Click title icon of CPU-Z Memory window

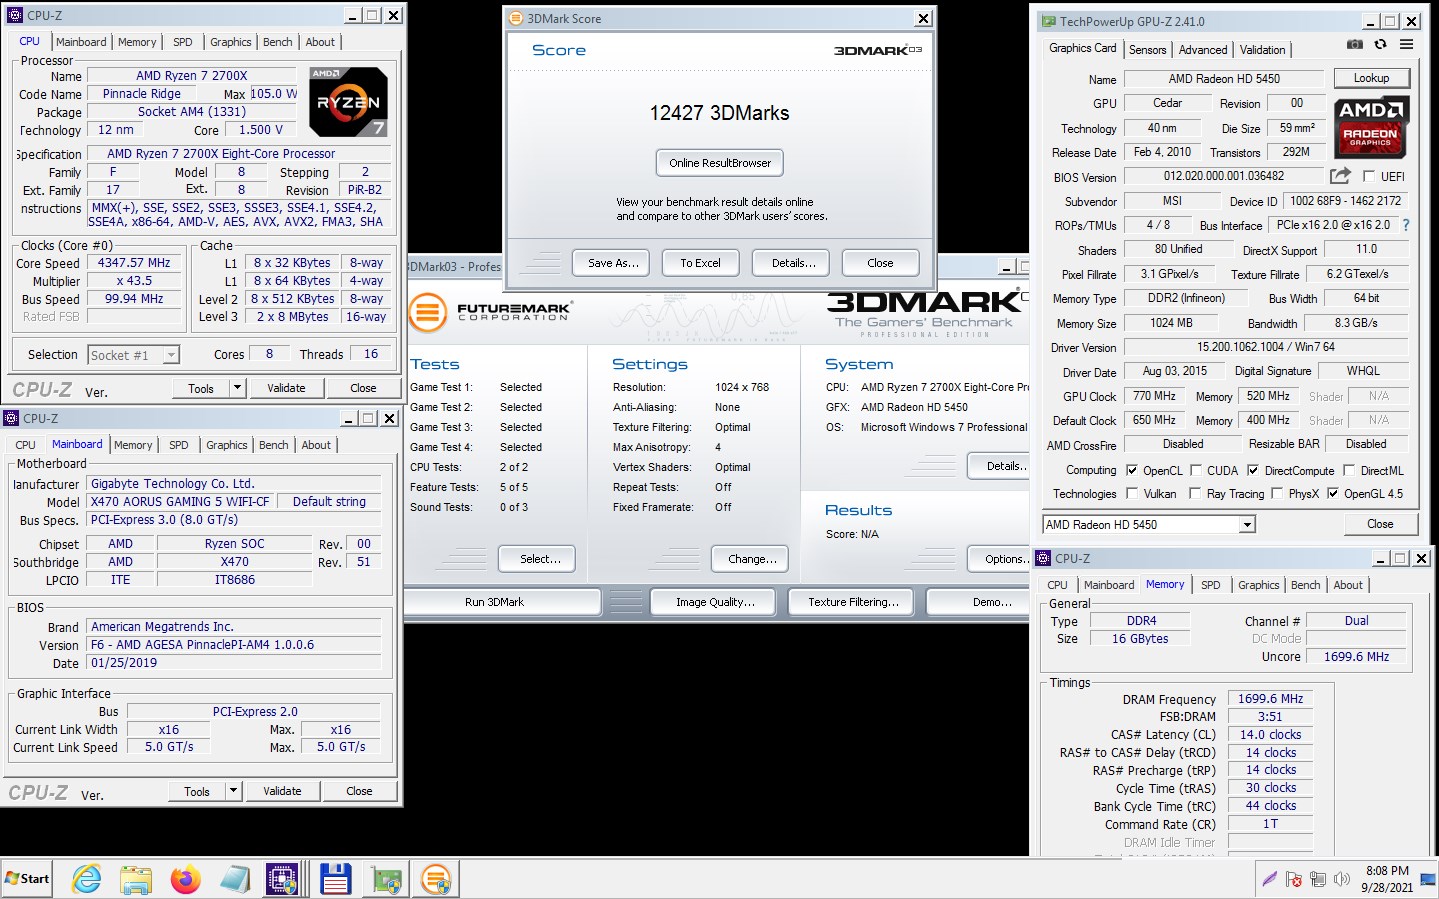pos(1044,558)
